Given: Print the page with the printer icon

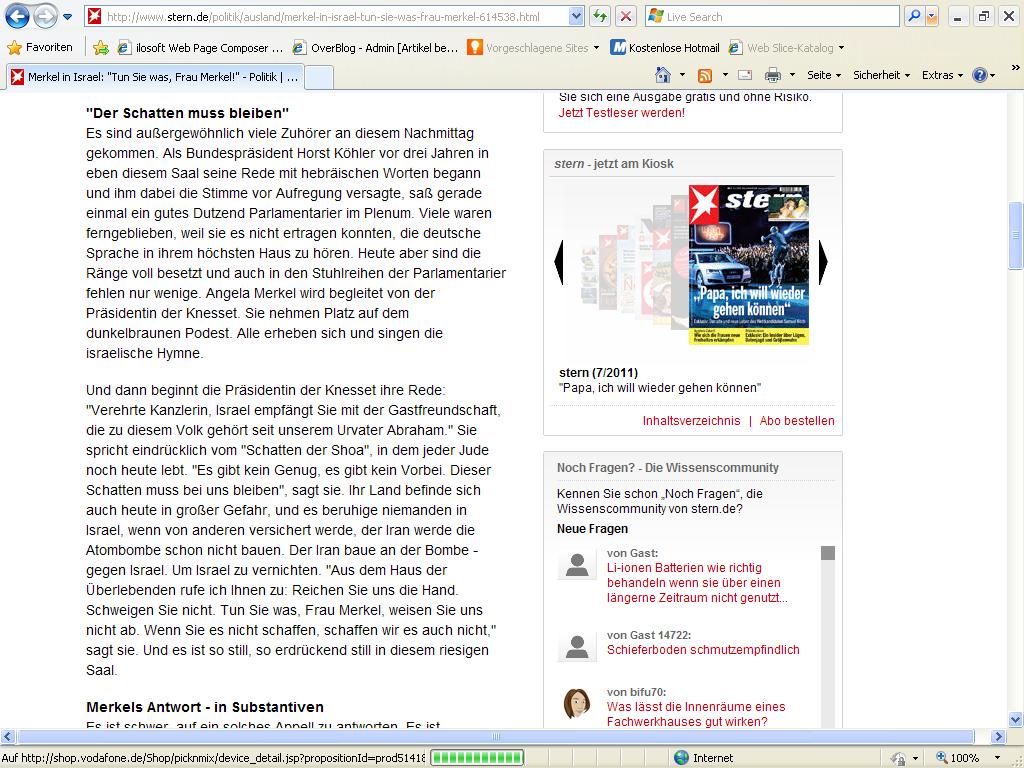Looking at the screenshot, I should point(773,75).
